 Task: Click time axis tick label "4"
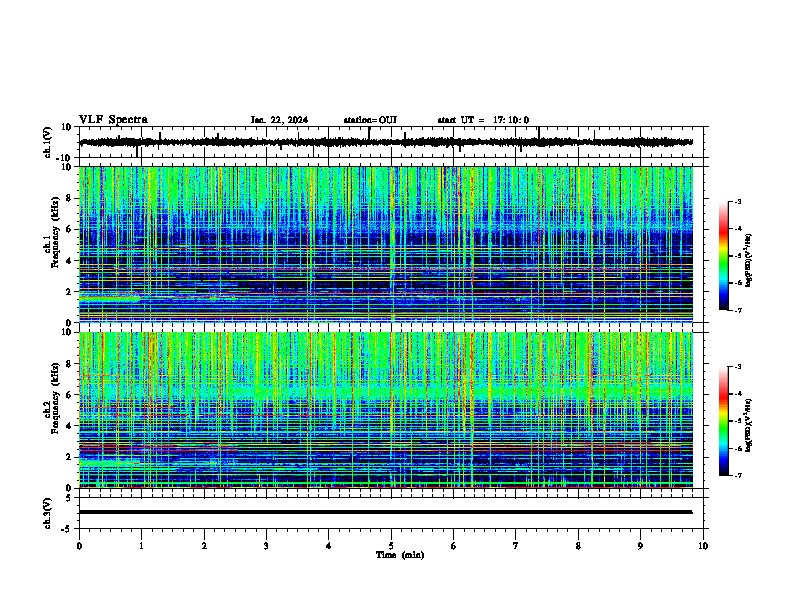[x=329, y=546]
